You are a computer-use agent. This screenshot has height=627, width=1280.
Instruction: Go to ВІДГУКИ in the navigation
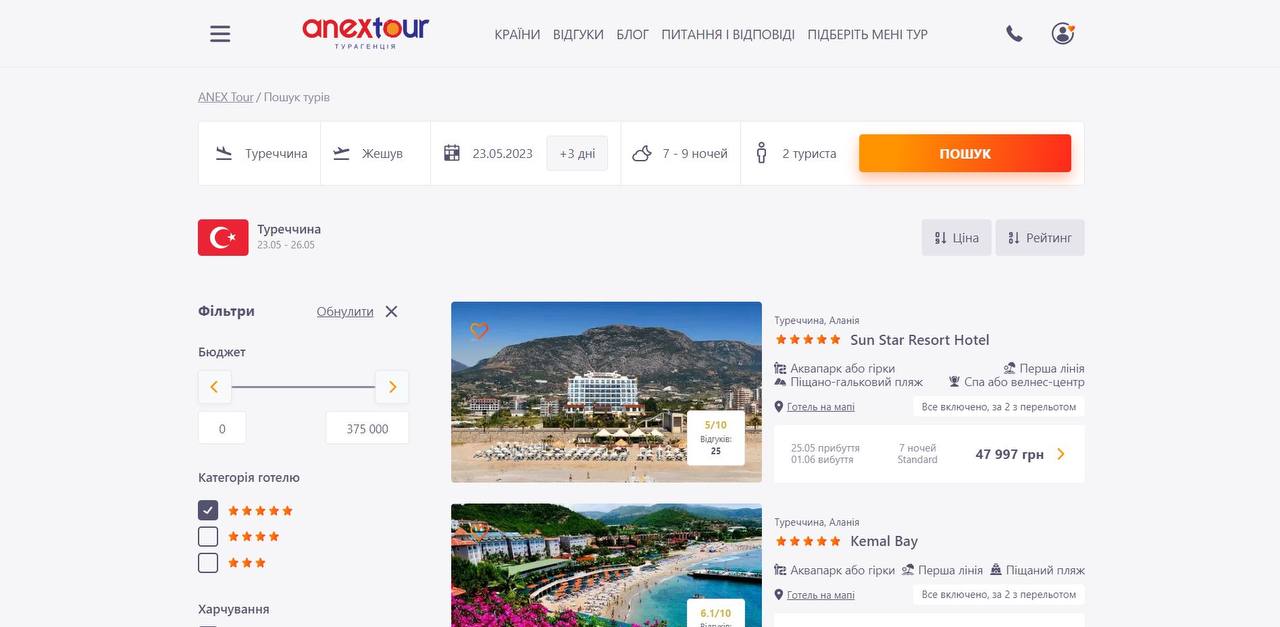click(578, 34)
